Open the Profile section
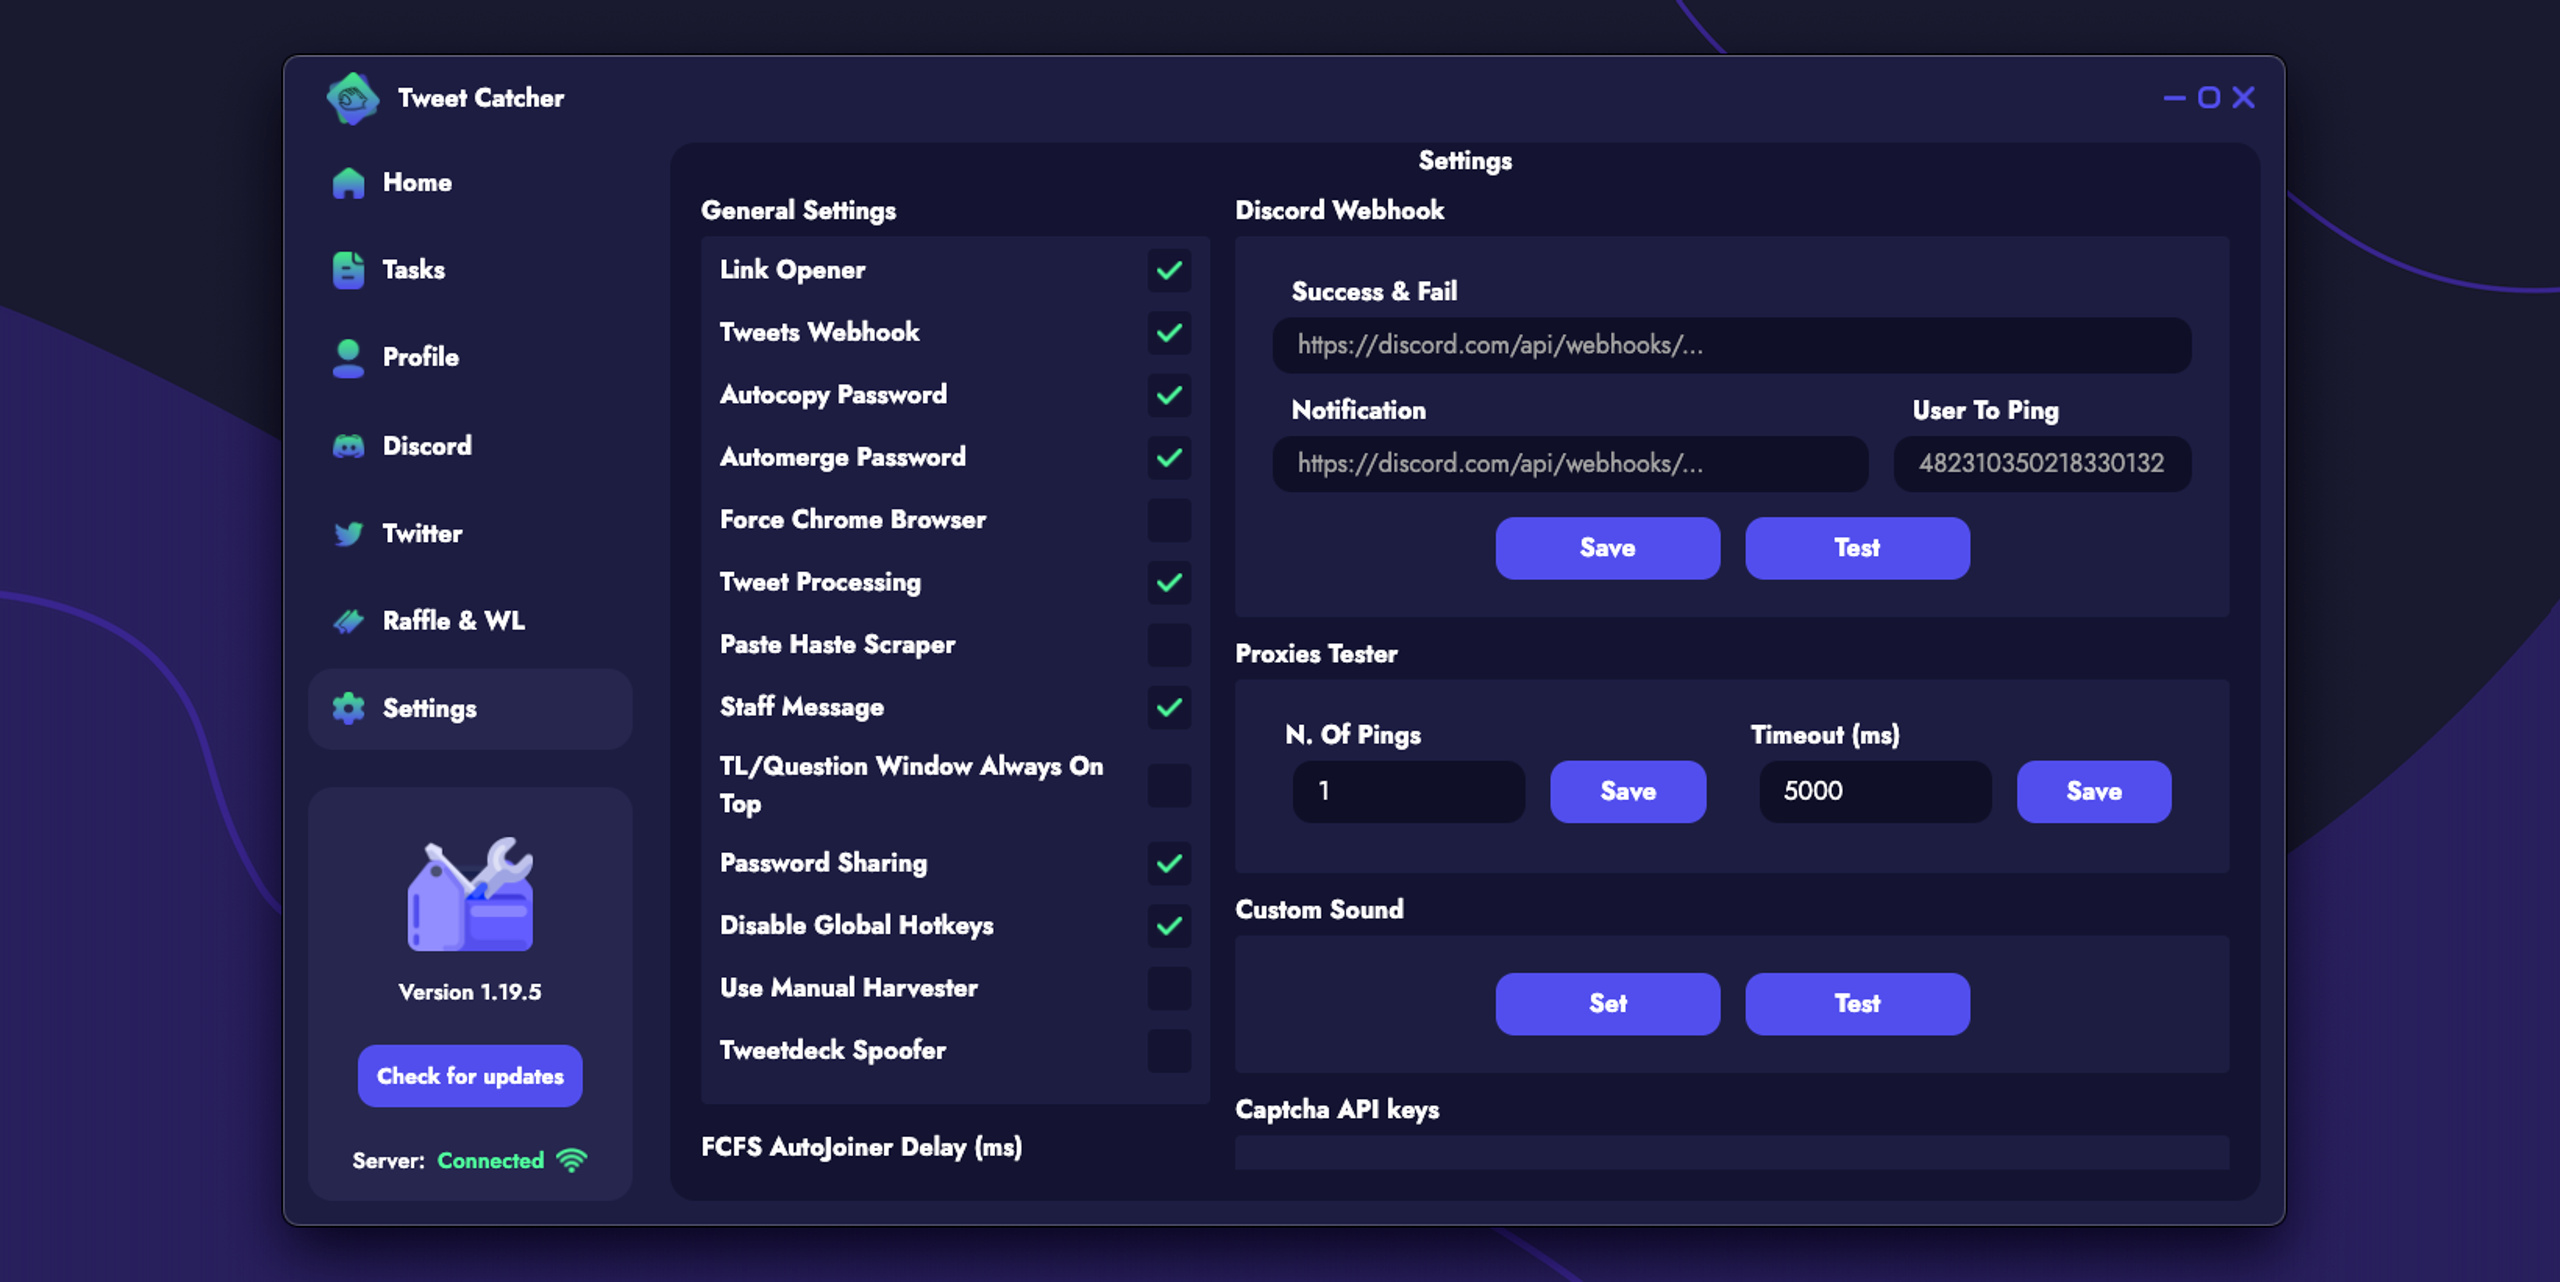The width and height of the screenshot is (2560, 1282). 470,357
